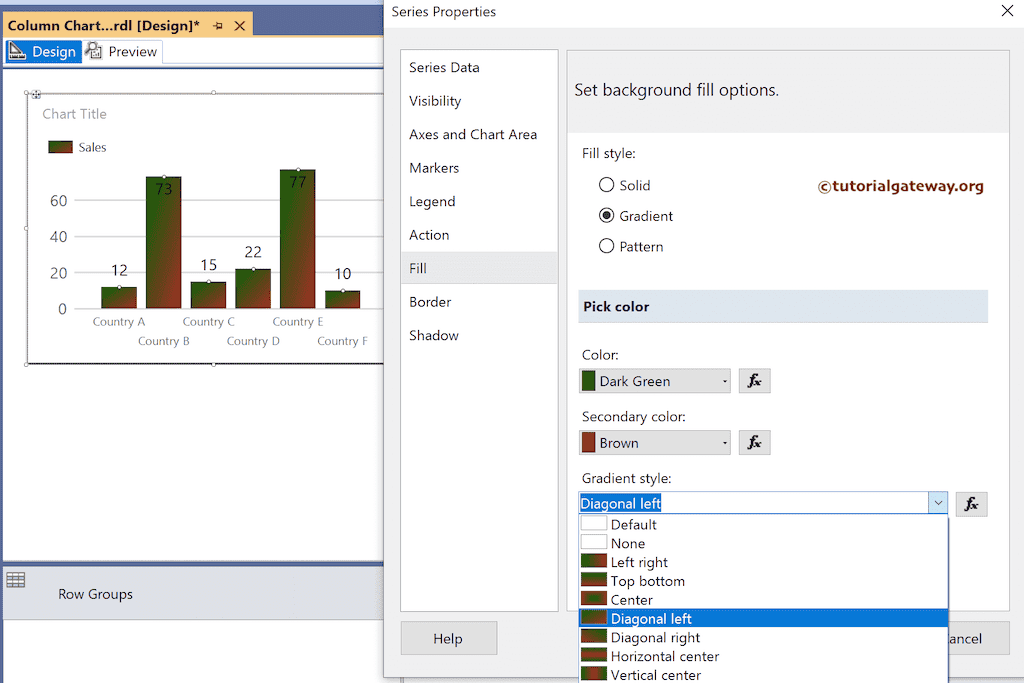Select the Dark Green color swatch
Image resolution: width=1024 pixels, height=683 pixels.
pyautogui.click(x=587, y=381)
